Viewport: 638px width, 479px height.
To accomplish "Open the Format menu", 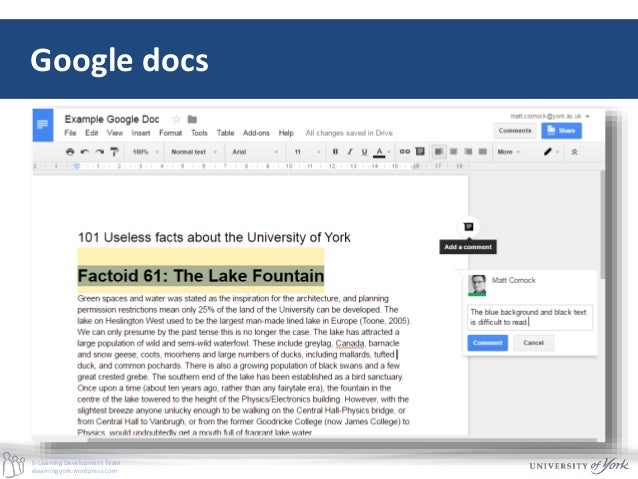I will (170, 133).
